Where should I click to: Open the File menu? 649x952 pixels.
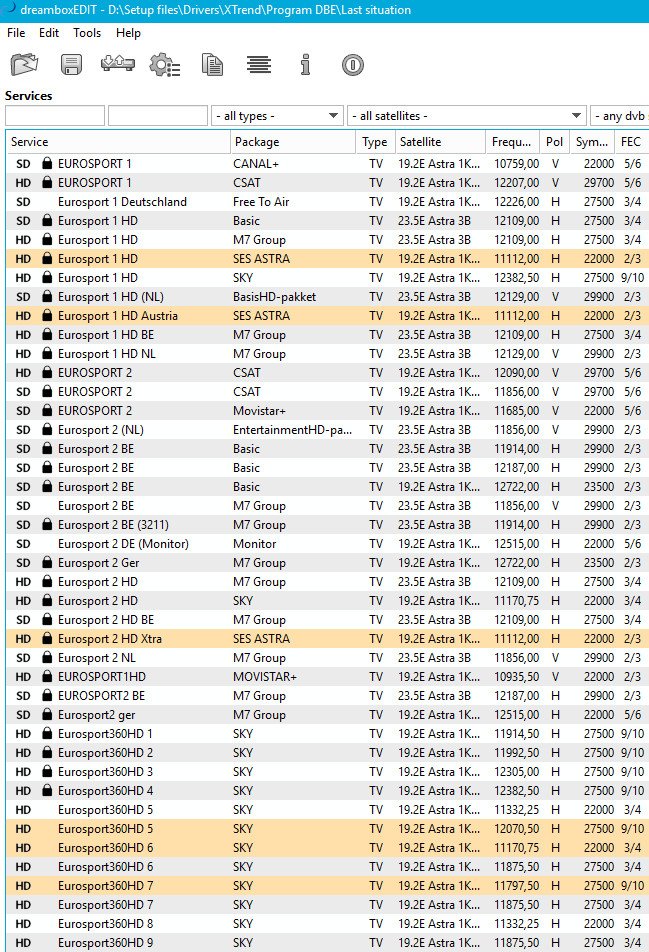click(16, 33)
